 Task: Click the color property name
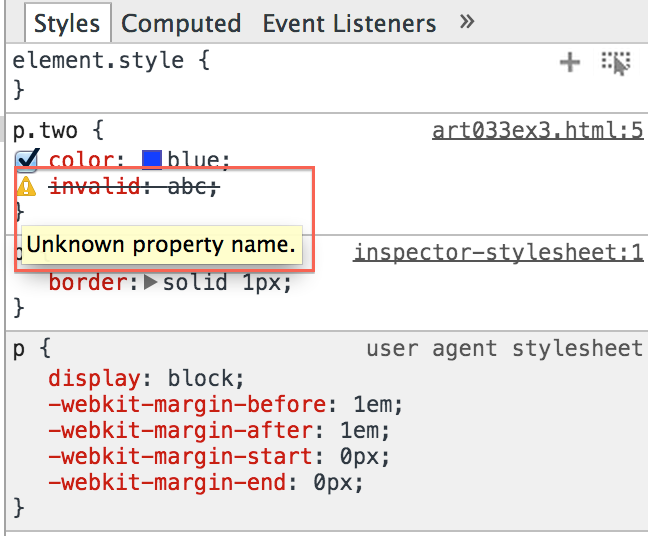pos(81,160)
